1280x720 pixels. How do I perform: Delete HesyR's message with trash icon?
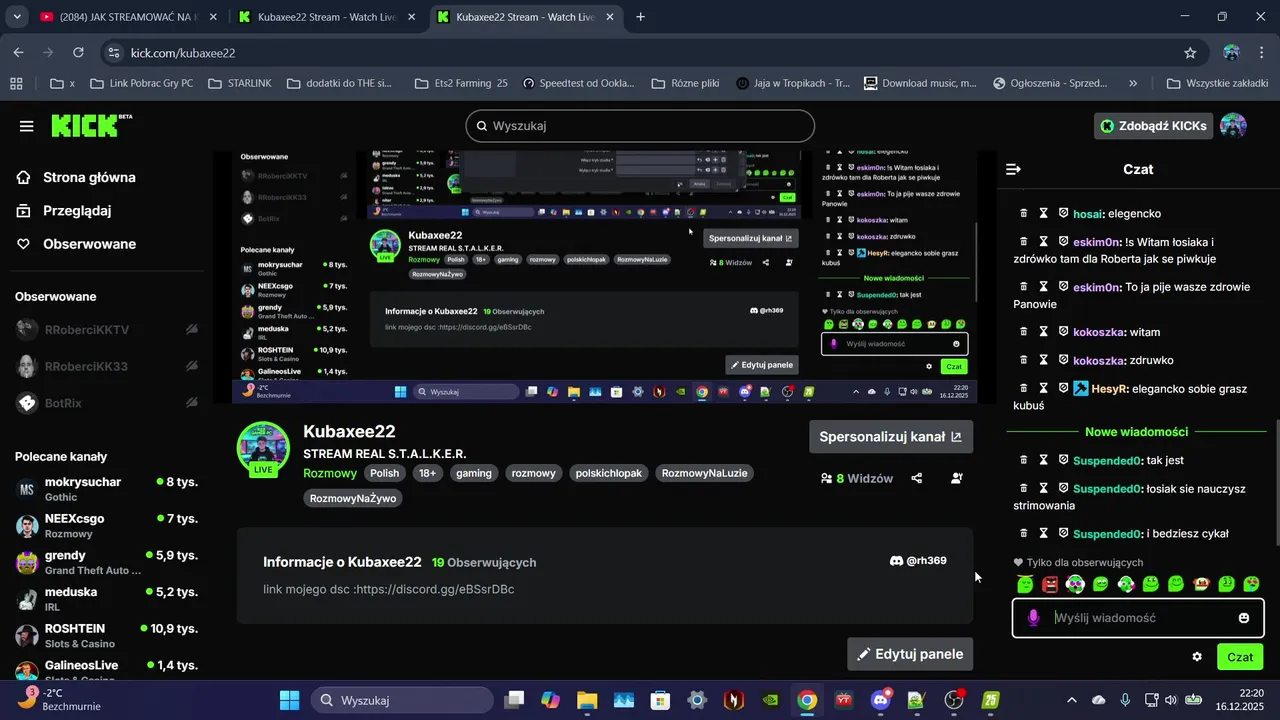pyautogui.click(x=1023, y=388)
